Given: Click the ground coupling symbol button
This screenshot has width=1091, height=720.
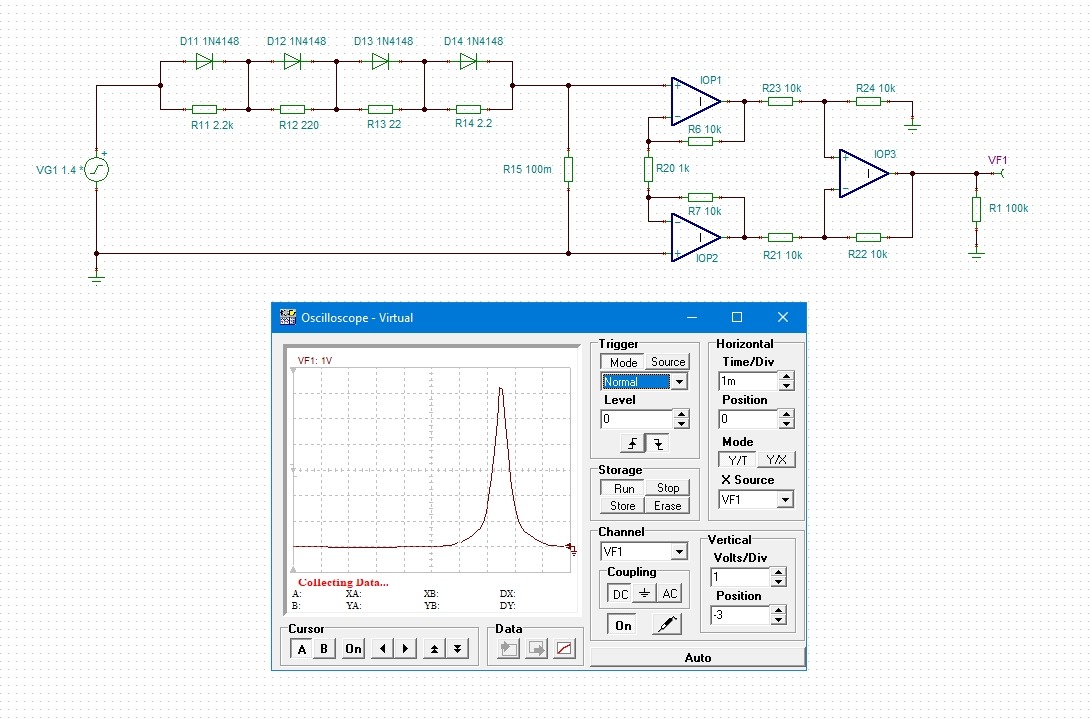Looking at the screenshot, I should coord(644,593).
